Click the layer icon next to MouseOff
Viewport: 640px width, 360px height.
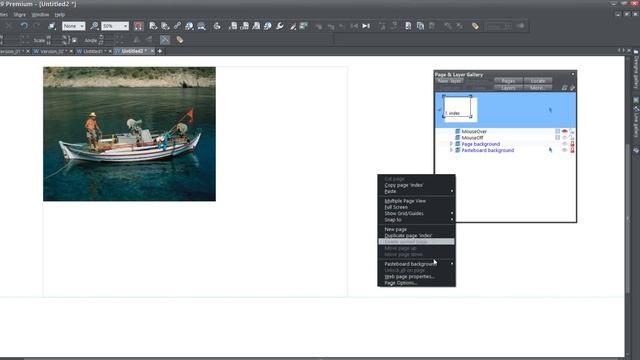coord(458,138)
